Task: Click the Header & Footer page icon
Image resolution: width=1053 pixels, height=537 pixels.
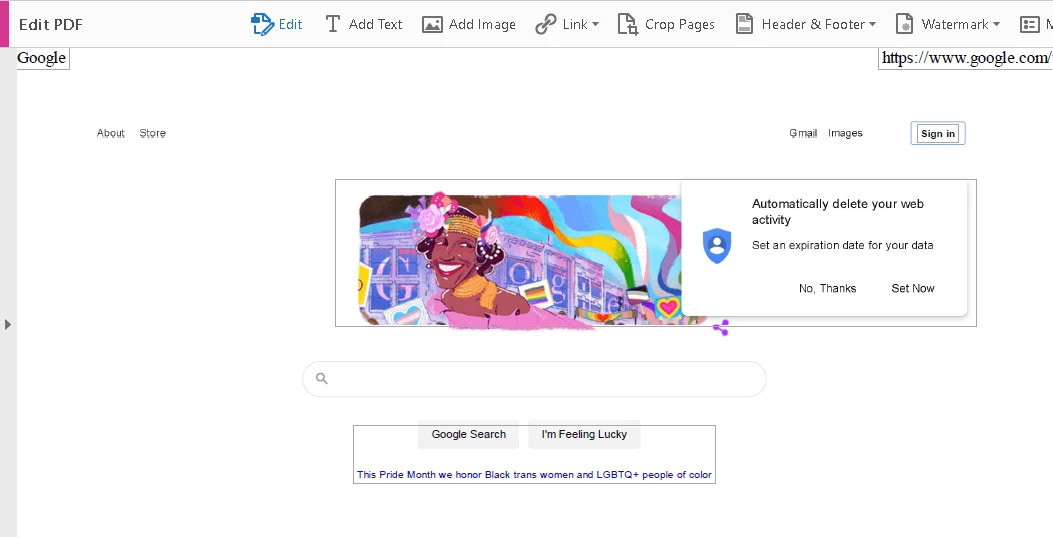Action: [x=744, y=24]
